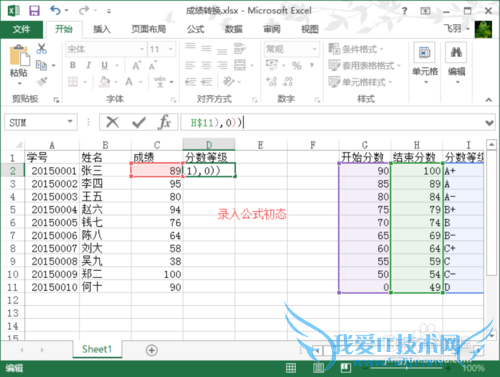Viewport: 500px width, 377px height.
Task: Switch to the 视图 View tab
Action: click(x=310, y=29)
